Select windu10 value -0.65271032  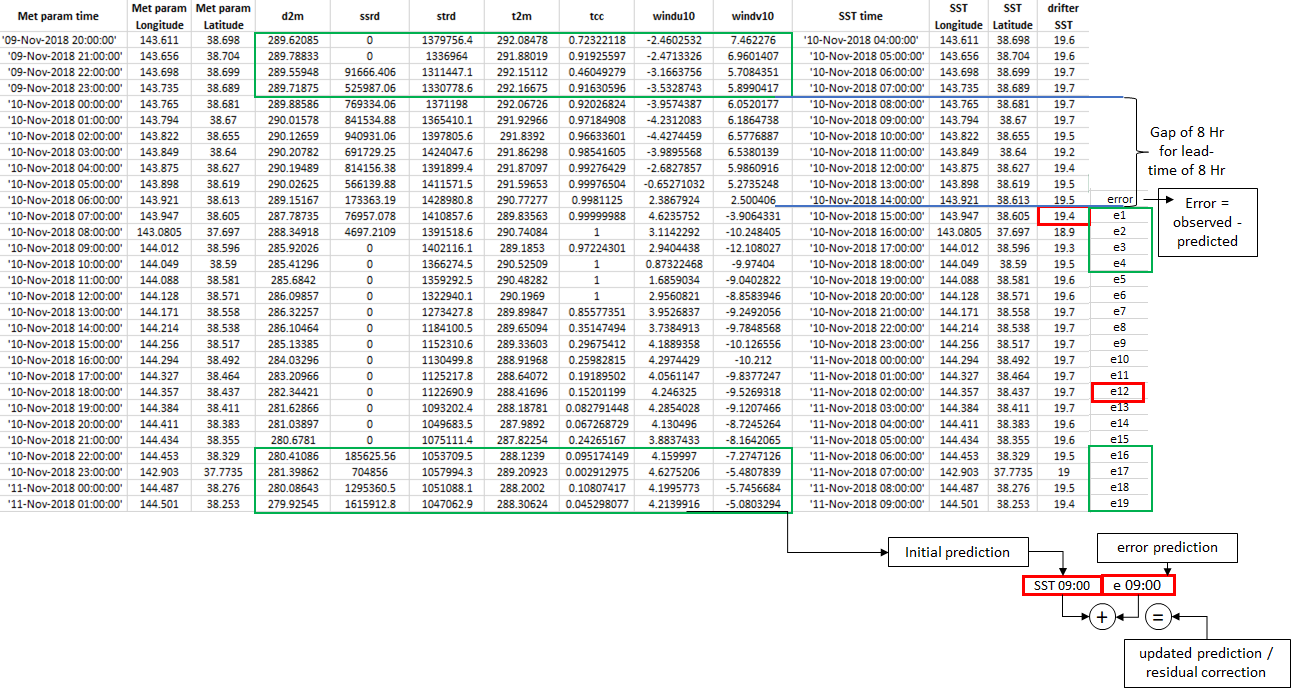[672, 184]
